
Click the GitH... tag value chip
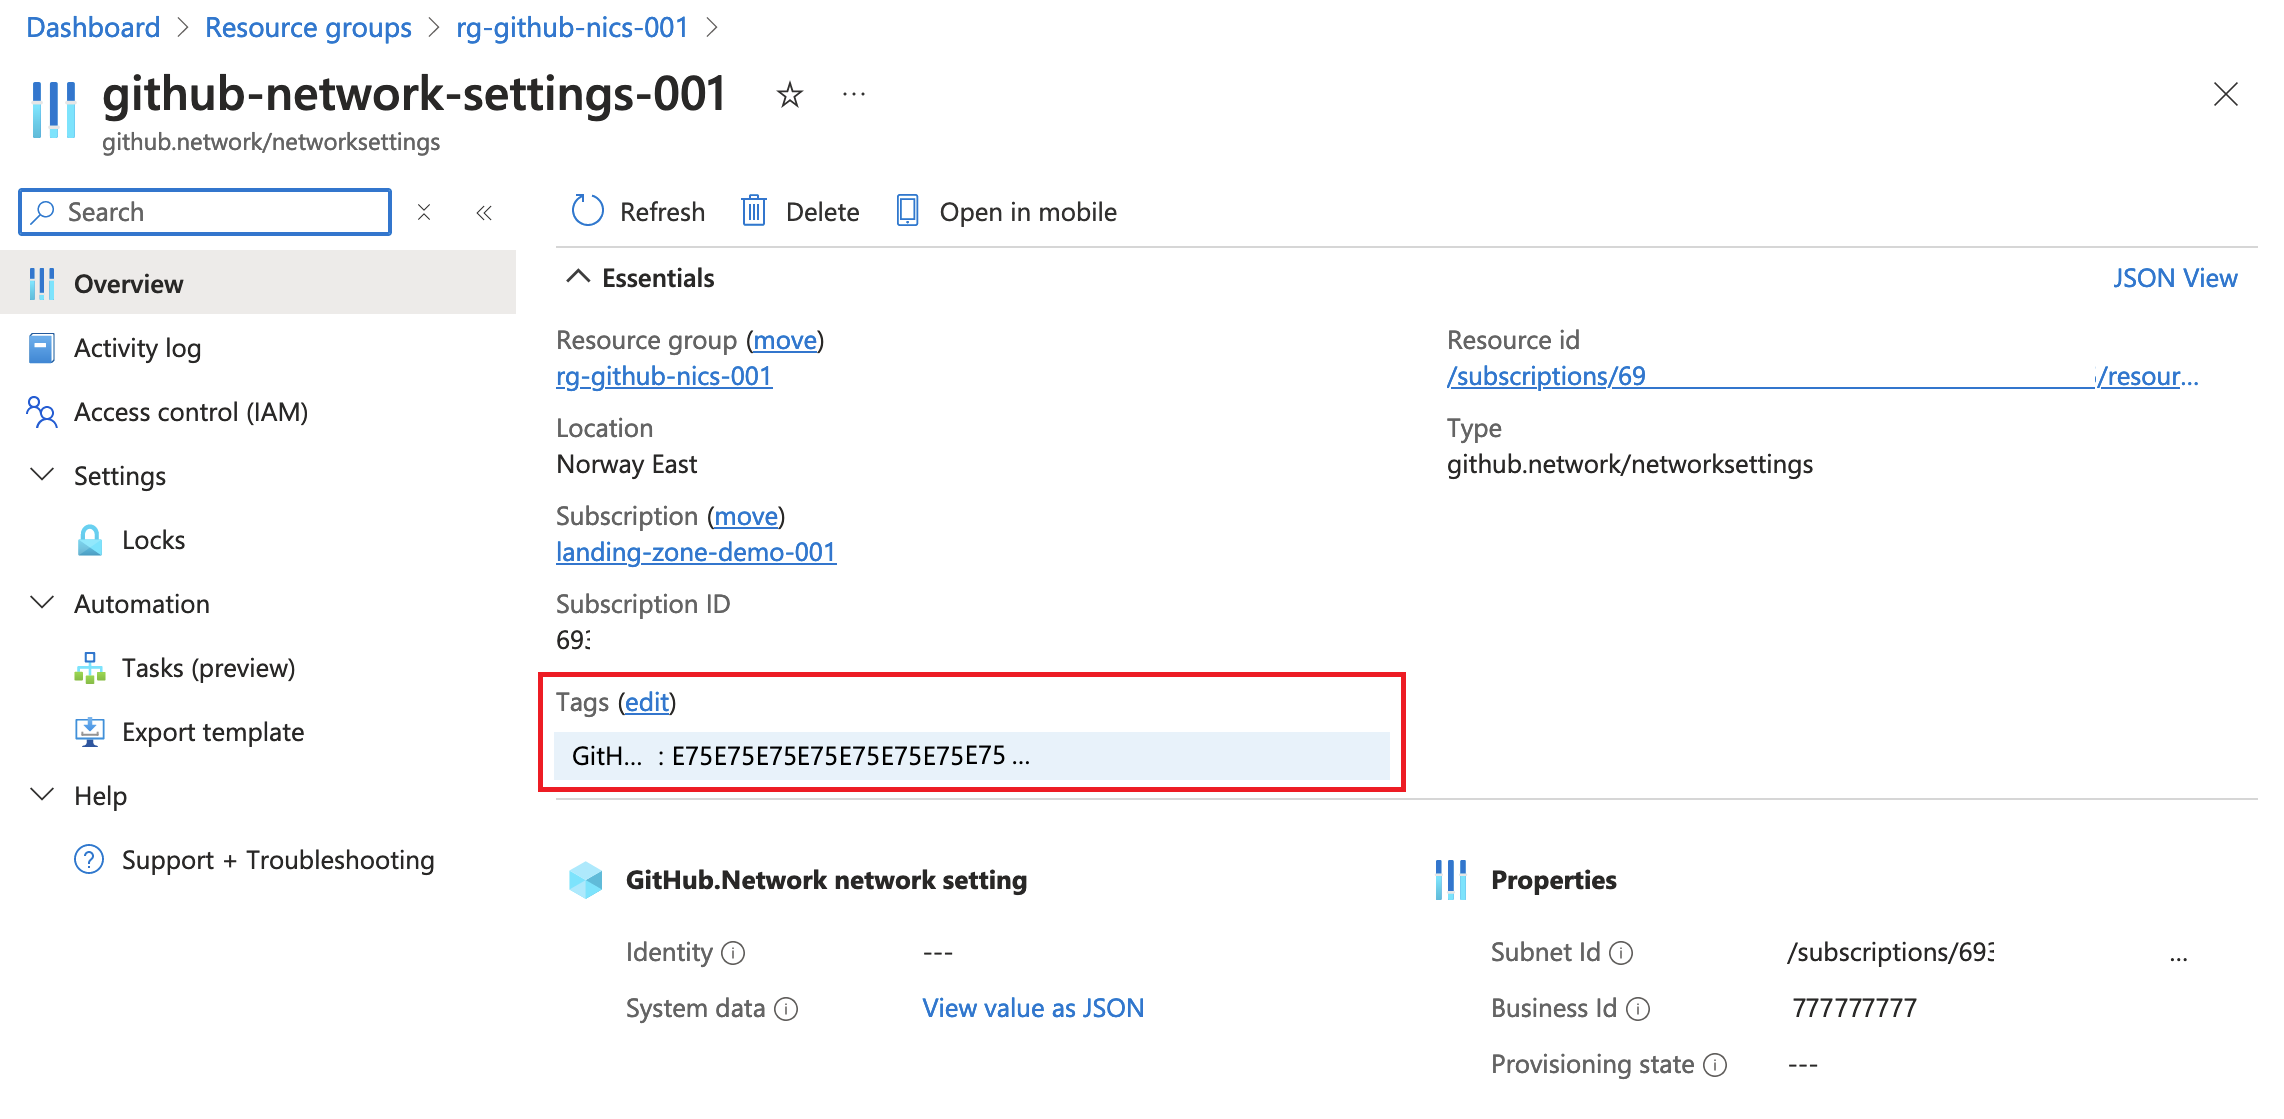click(x=972, y=755)
